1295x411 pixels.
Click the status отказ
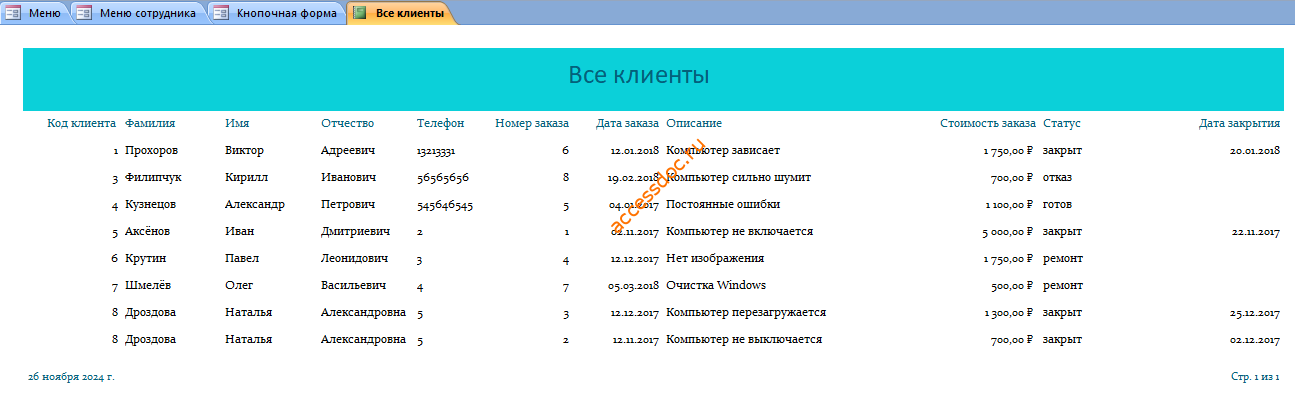tap(1058, 177)
